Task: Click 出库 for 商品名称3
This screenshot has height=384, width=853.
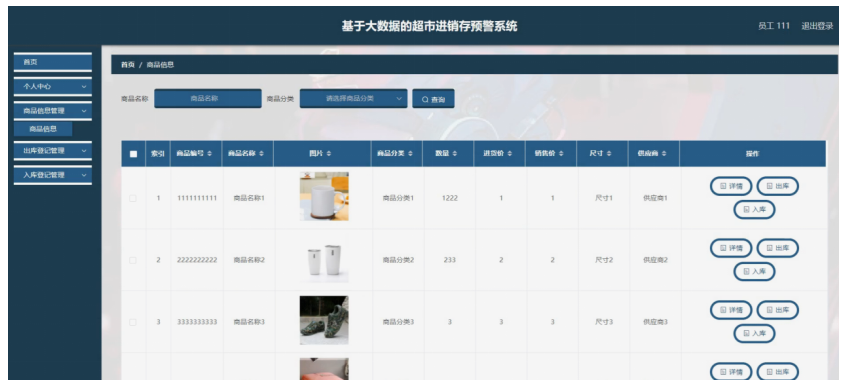Action: click(777, 310)
